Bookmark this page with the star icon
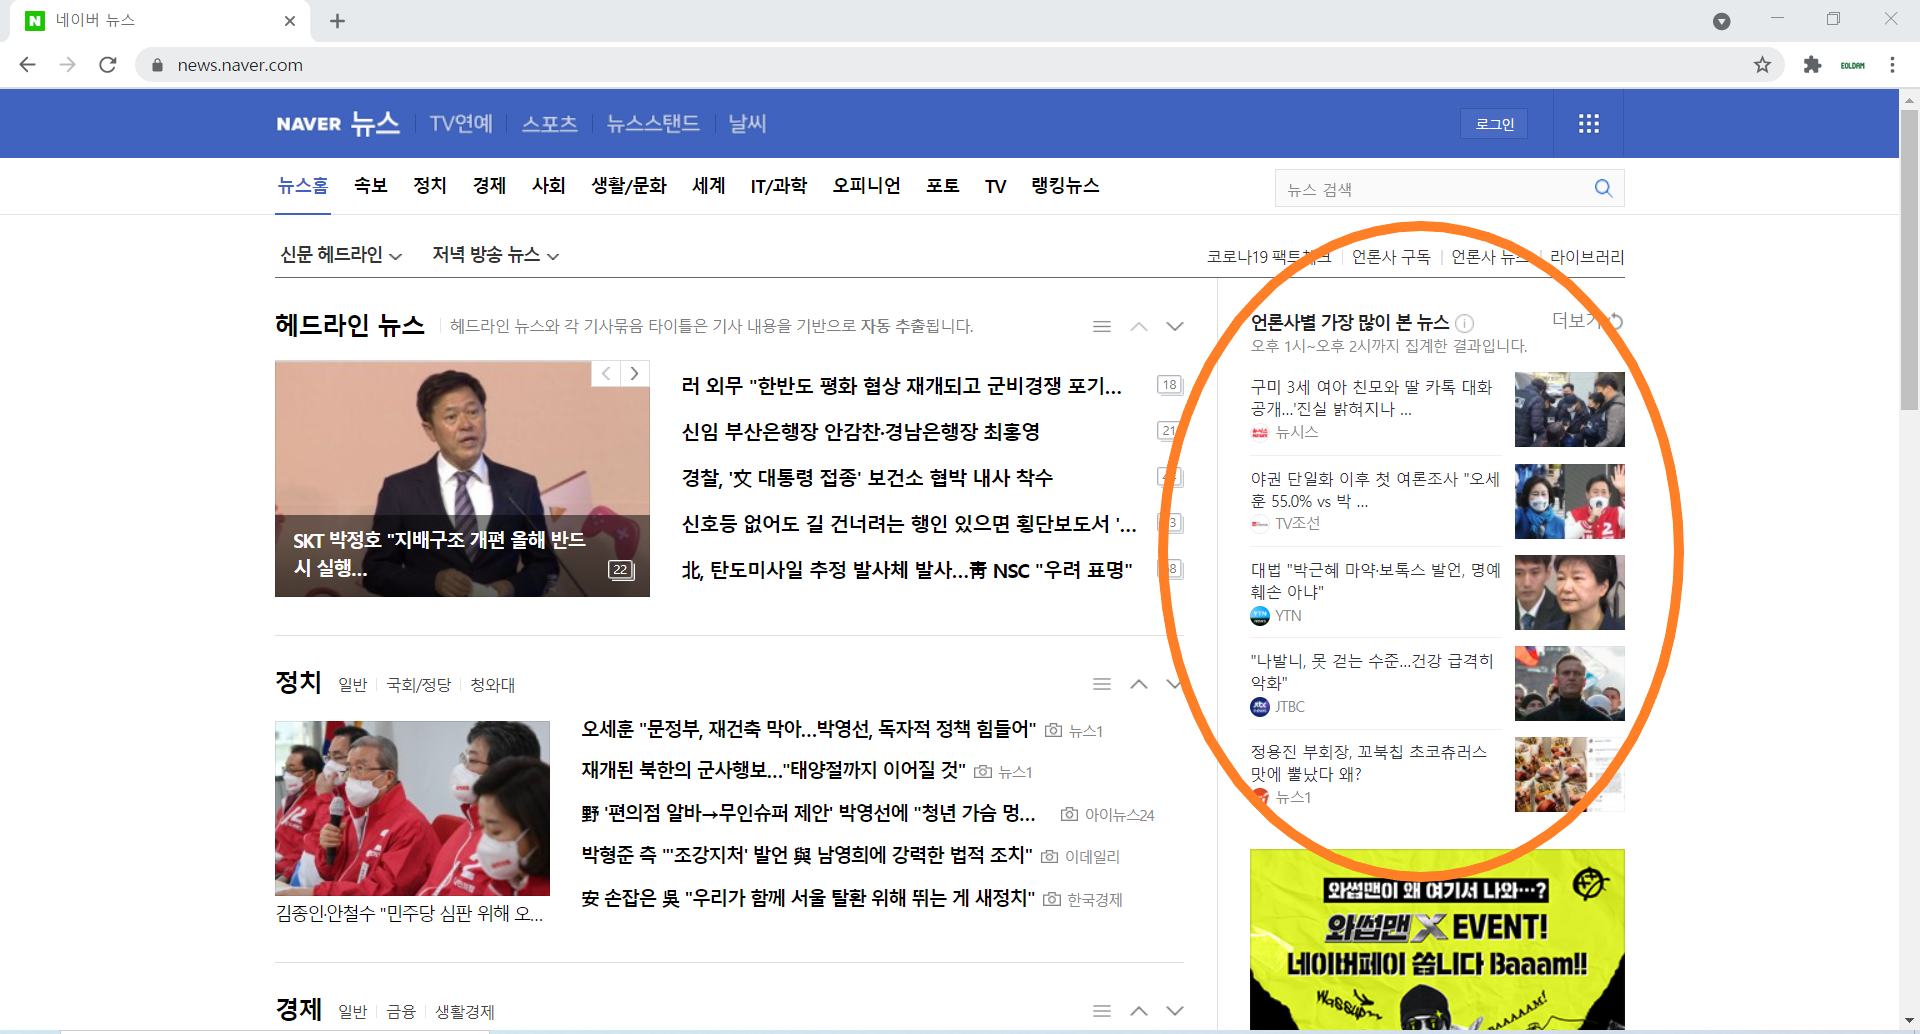This screenshot has height=1034, width=1920. (1762, 65)
